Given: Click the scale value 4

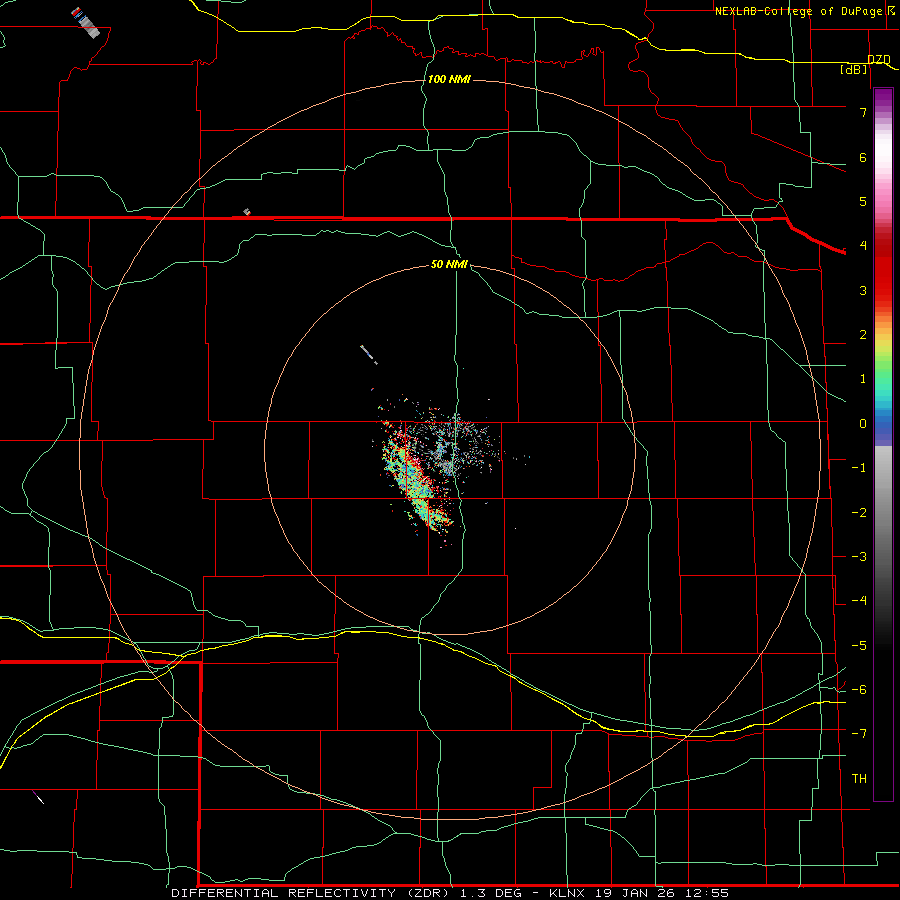Looking at the screenshot, I should pyautogui.click(x=863, y=246).
